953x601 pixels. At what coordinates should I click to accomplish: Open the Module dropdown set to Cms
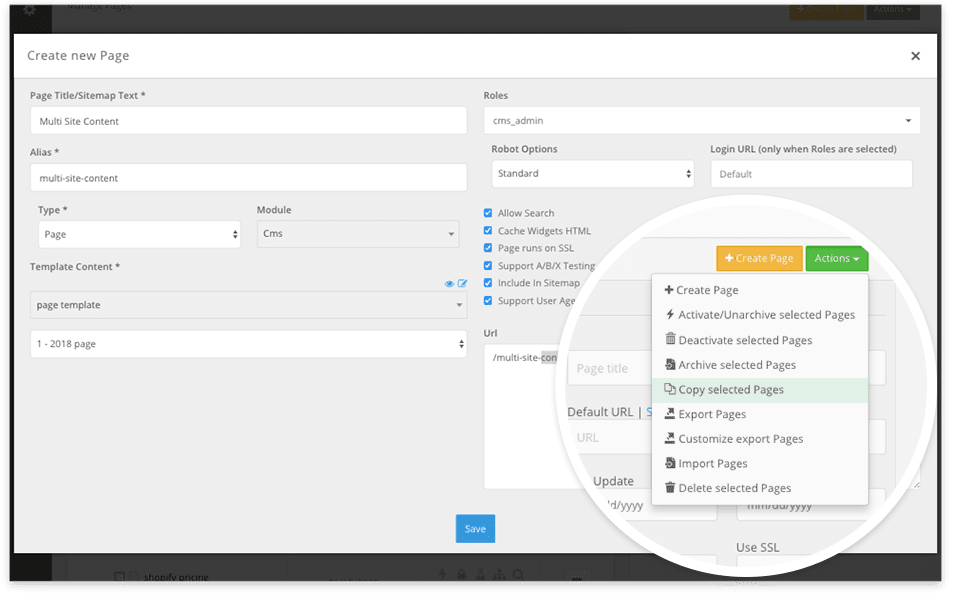click(357, 234)
